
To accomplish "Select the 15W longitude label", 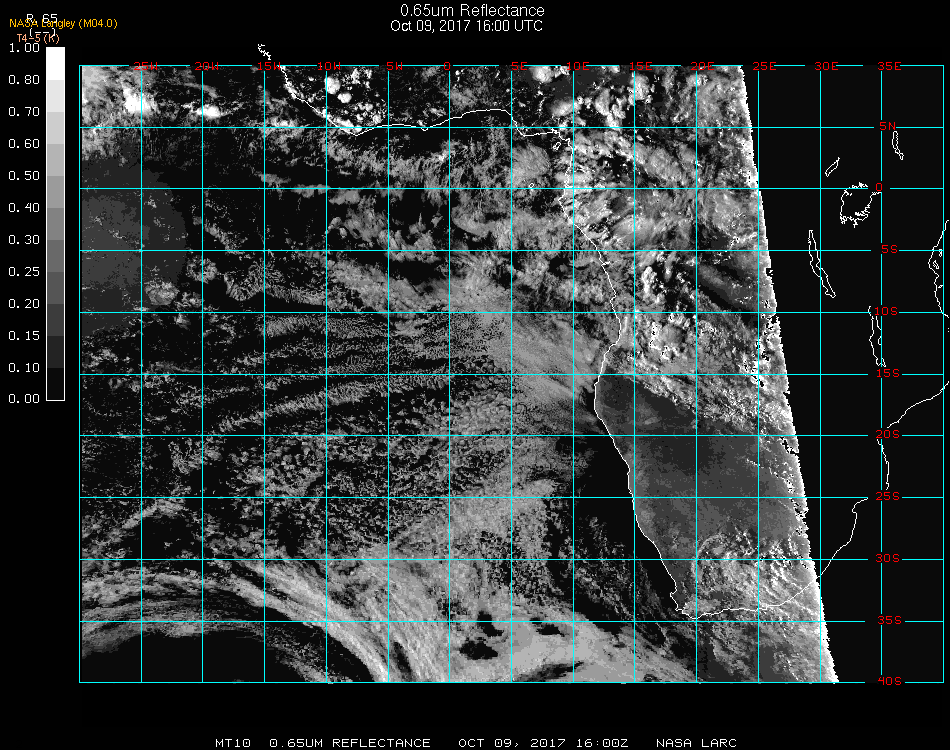I will [x=268, y=66].
